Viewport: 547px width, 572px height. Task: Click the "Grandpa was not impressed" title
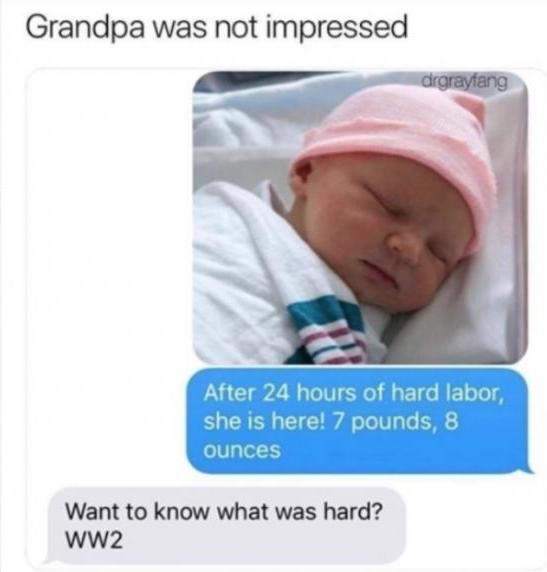coord(216,28)
